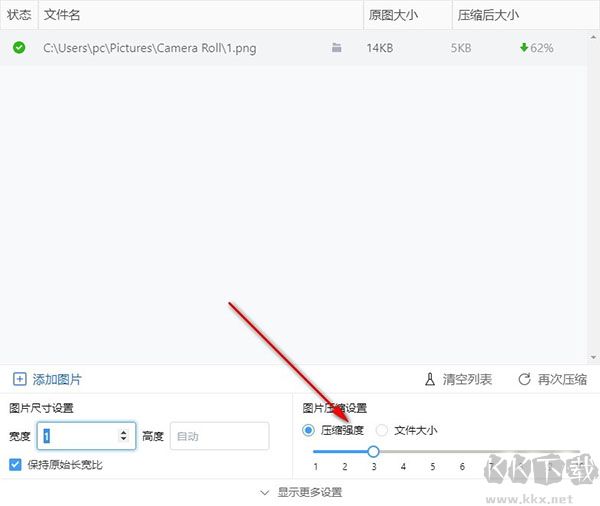Expand 显示更多设置 chevron
The image size is (600, 506).
[264, 492]
